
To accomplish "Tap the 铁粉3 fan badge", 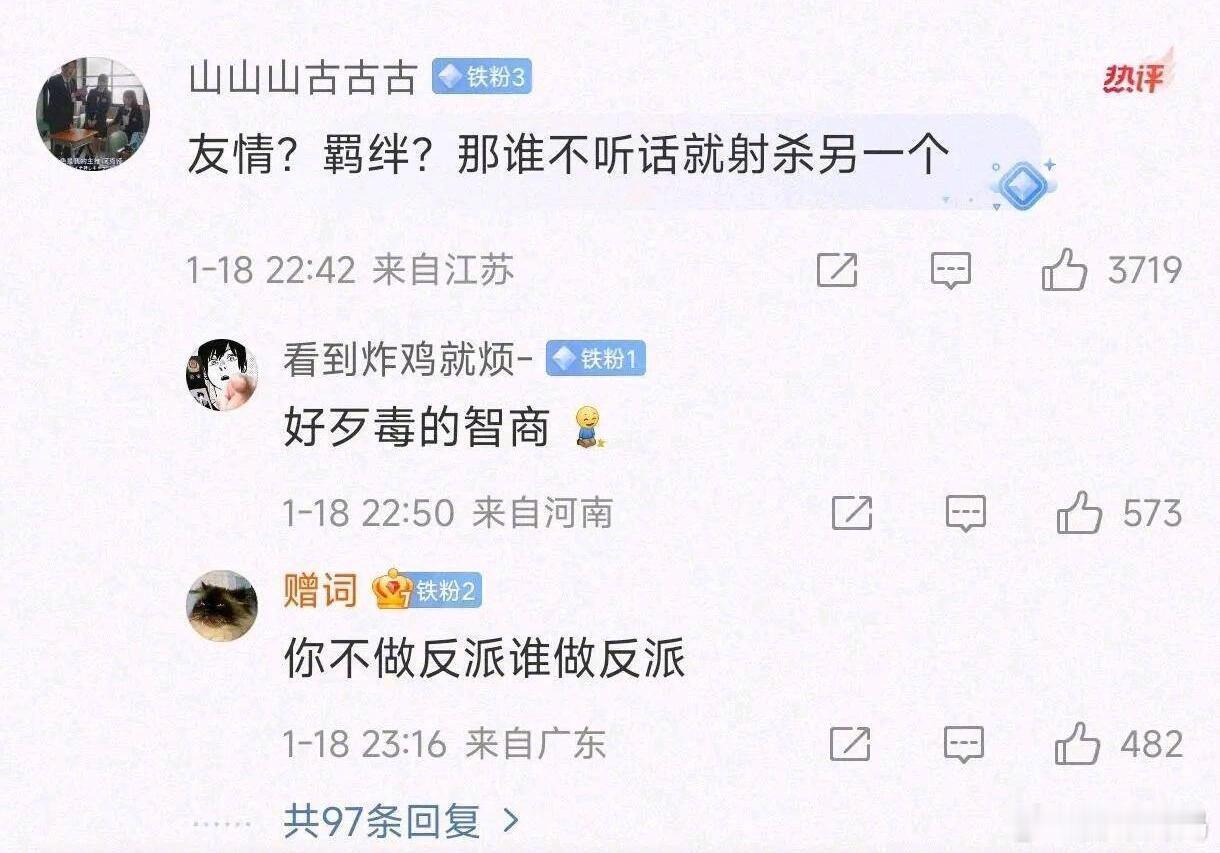I will (x=482, y=77).
